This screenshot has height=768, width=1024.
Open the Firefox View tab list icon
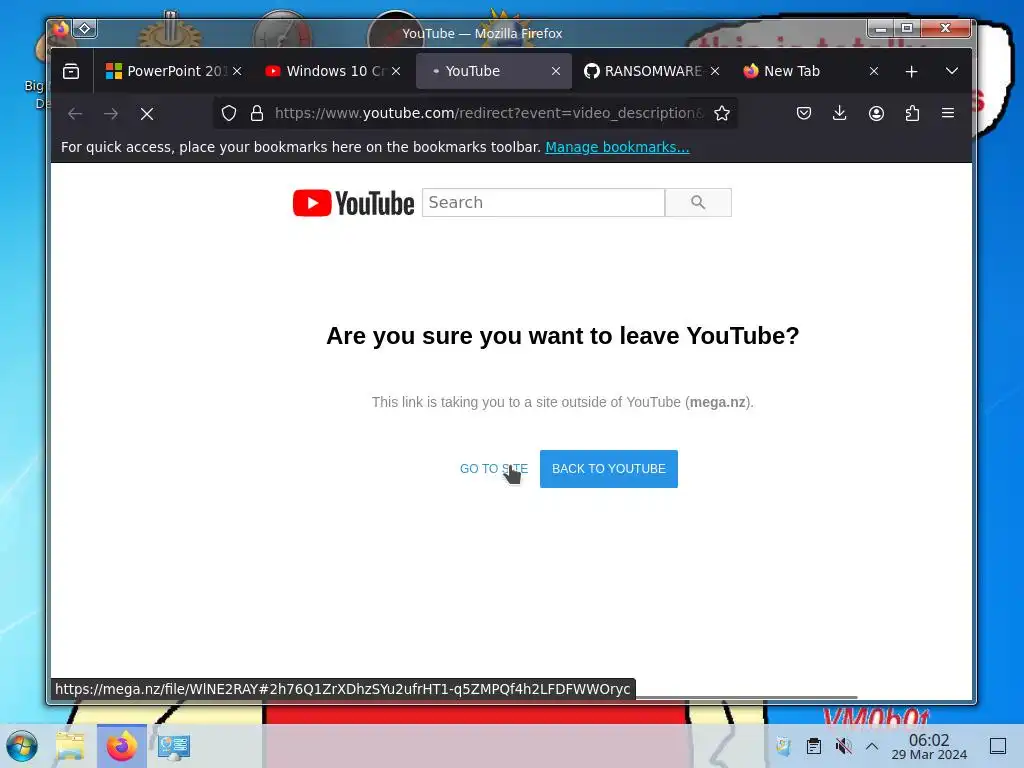[71, 71]
